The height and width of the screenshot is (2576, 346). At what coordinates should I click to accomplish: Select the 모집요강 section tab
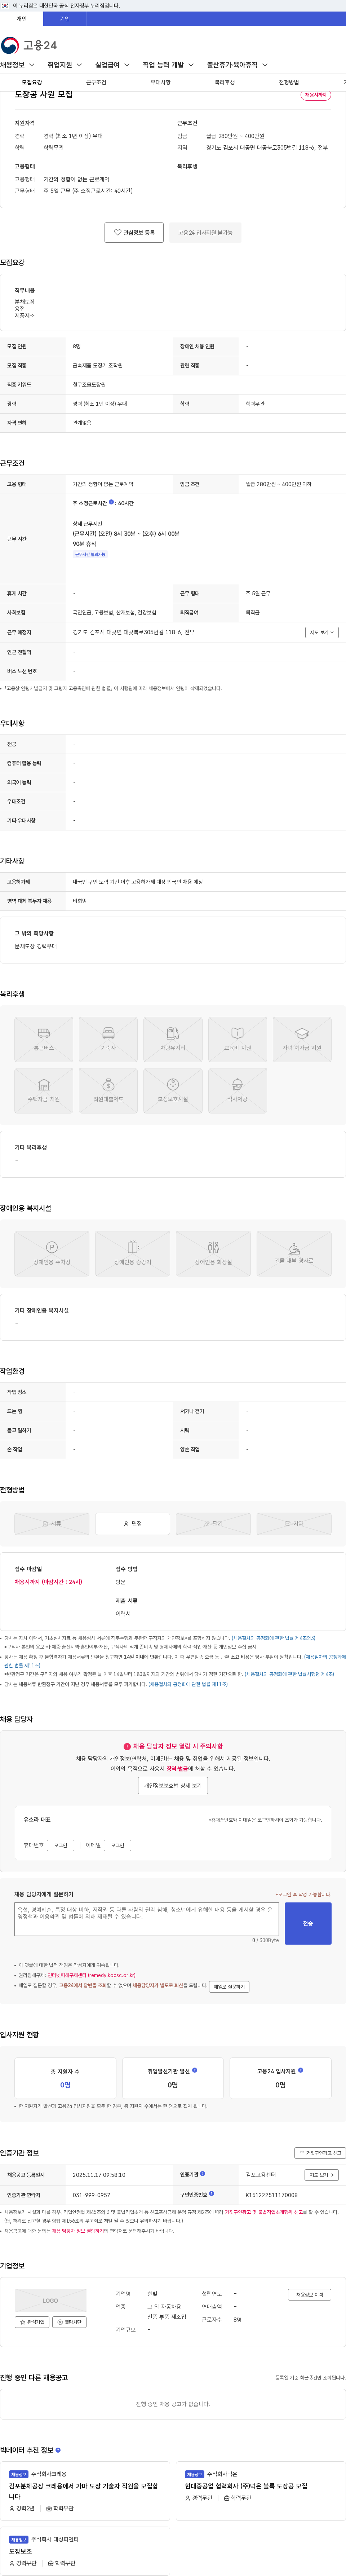32,82
